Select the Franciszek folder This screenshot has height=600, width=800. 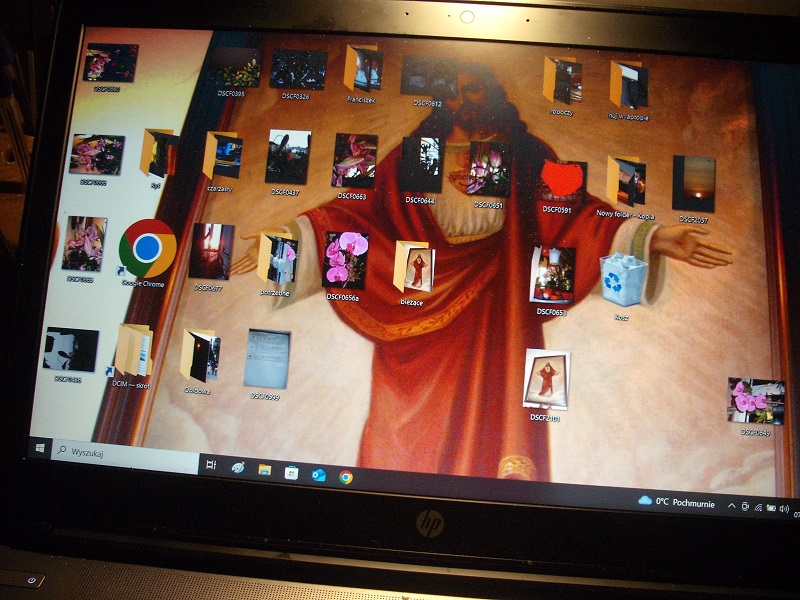click(x=363, y=69)
